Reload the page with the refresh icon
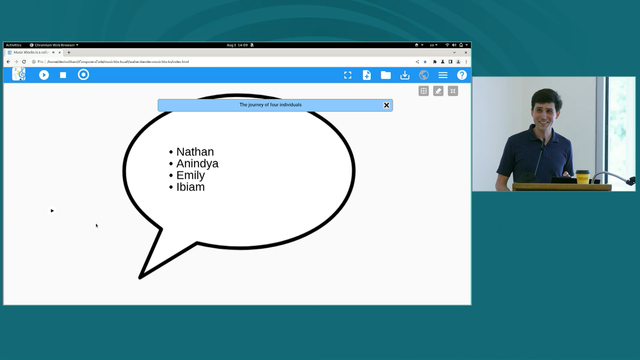The height and width of the screenshot is (360, 640). (24, 62)
